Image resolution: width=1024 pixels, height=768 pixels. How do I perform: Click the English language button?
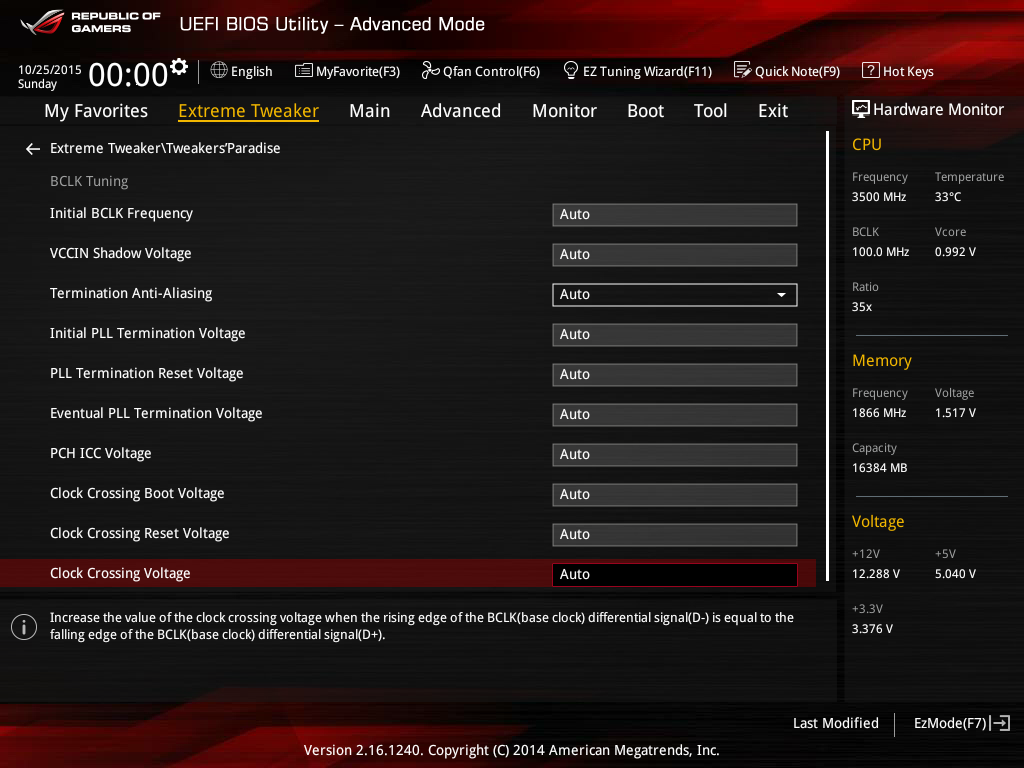tap(242, 71)
